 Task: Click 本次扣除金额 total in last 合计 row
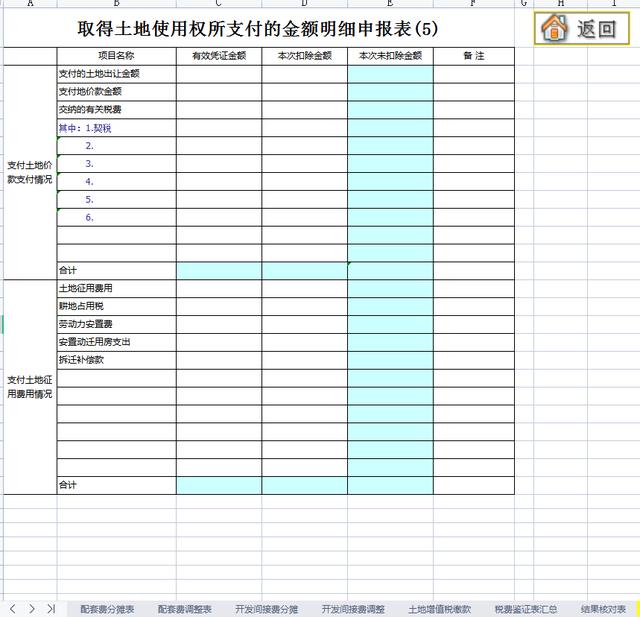coord(304,486)
